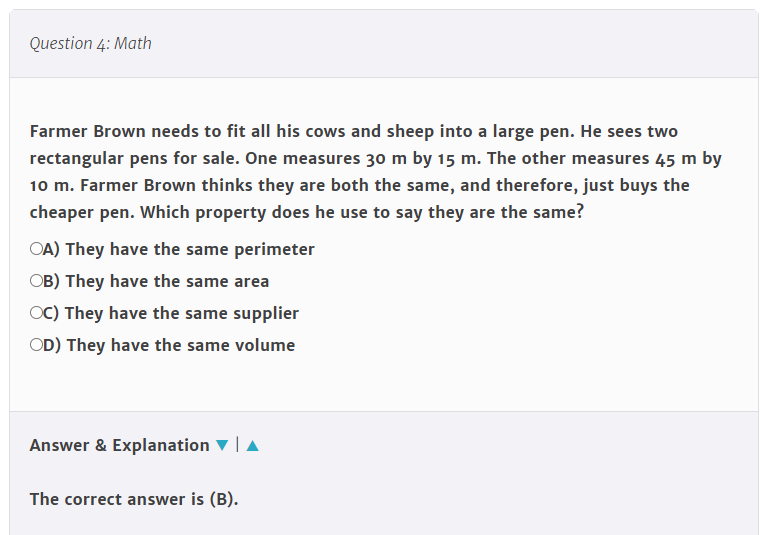The height and width of the screenshot is (535, 763).
Task: Click the 'C)' option letter label
Action: point(51,313)
